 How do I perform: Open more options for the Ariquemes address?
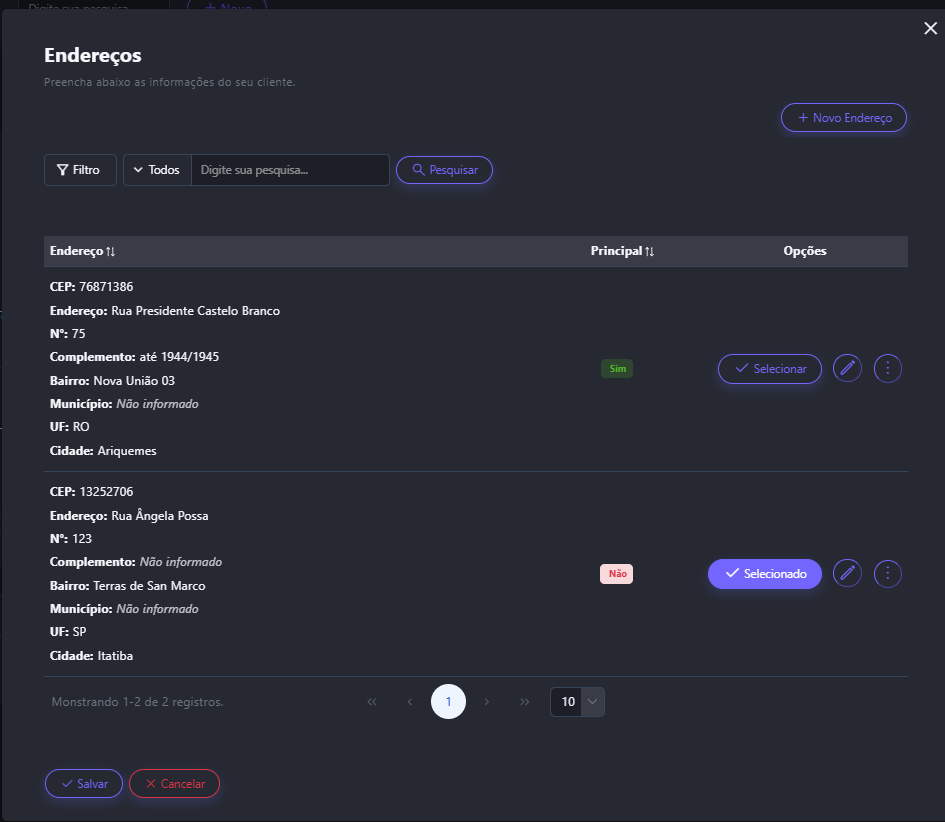pyautogui.click(x=888, y=369)
